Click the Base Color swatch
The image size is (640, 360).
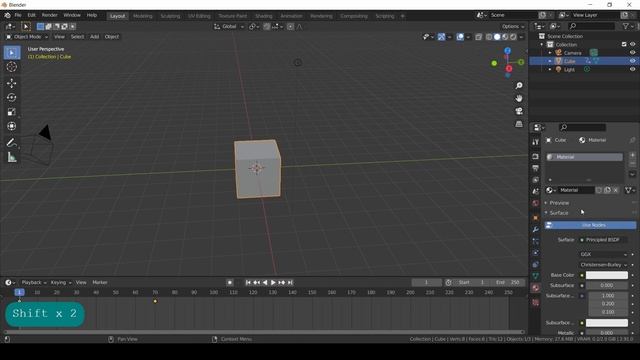tap(607, 275)
